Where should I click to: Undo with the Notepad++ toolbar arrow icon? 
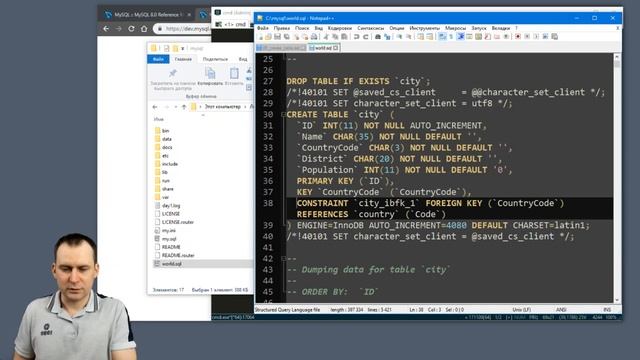pos(356,37)
